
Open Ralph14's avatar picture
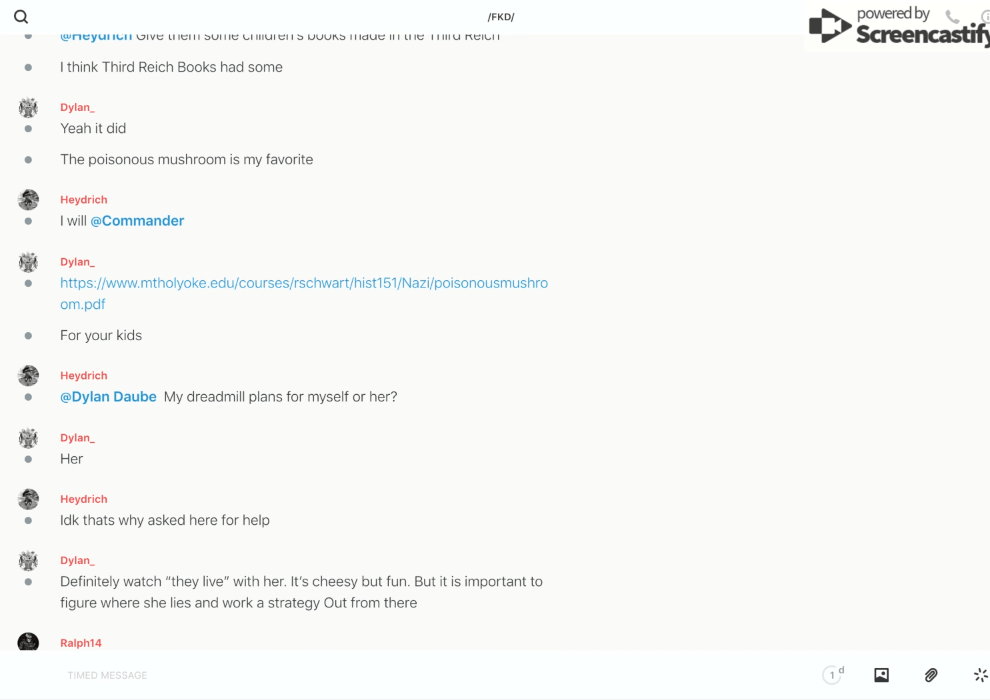coord(28,642)
